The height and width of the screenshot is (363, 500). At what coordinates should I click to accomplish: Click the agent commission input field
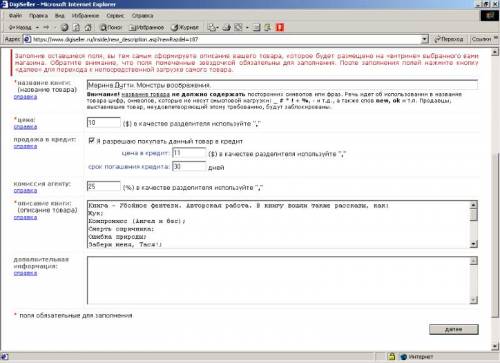(104, 186)
